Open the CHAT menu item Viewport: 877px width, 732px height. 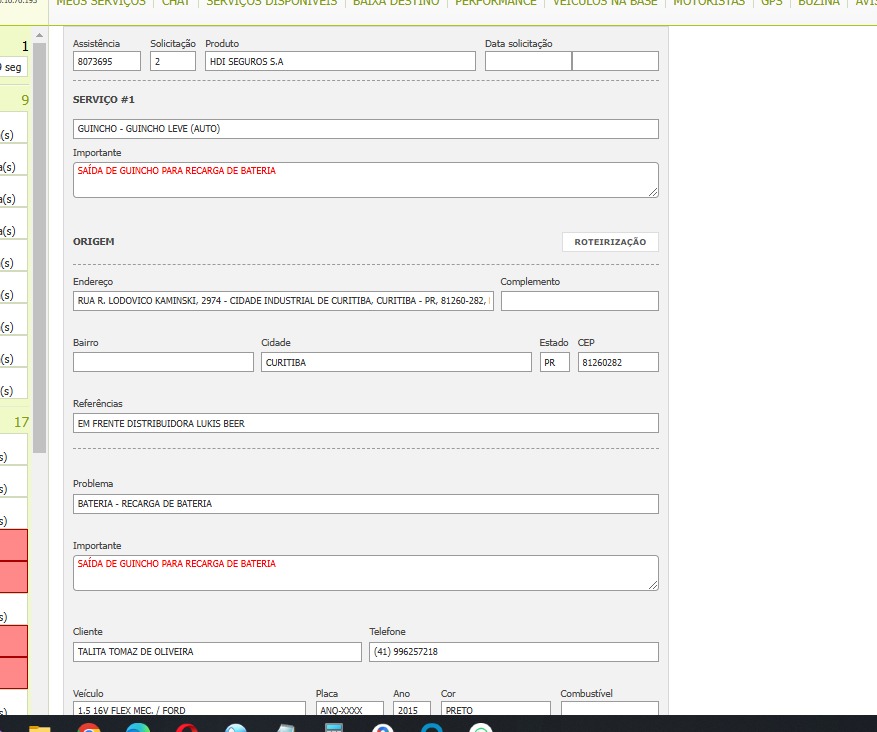[176, 3]
